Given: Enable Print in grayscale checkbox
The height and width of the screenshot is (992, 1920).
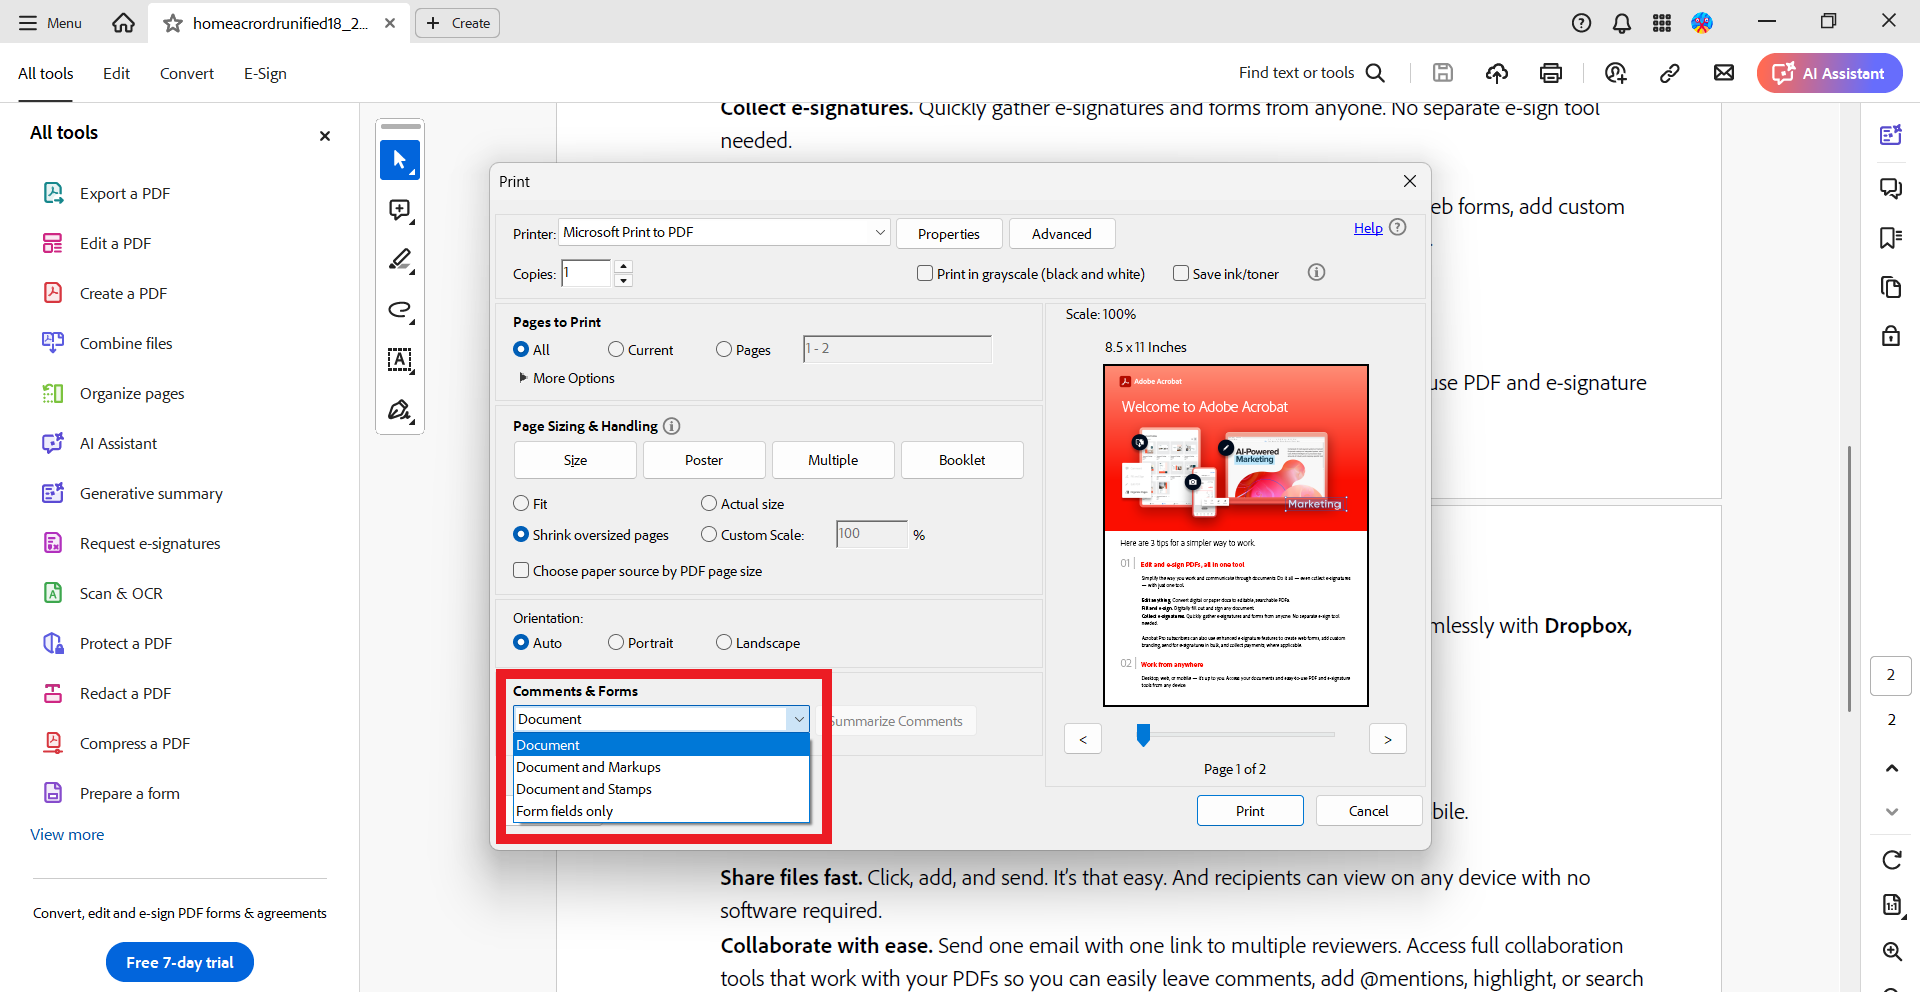Looking at the screenshot, I should click(925, 273).
